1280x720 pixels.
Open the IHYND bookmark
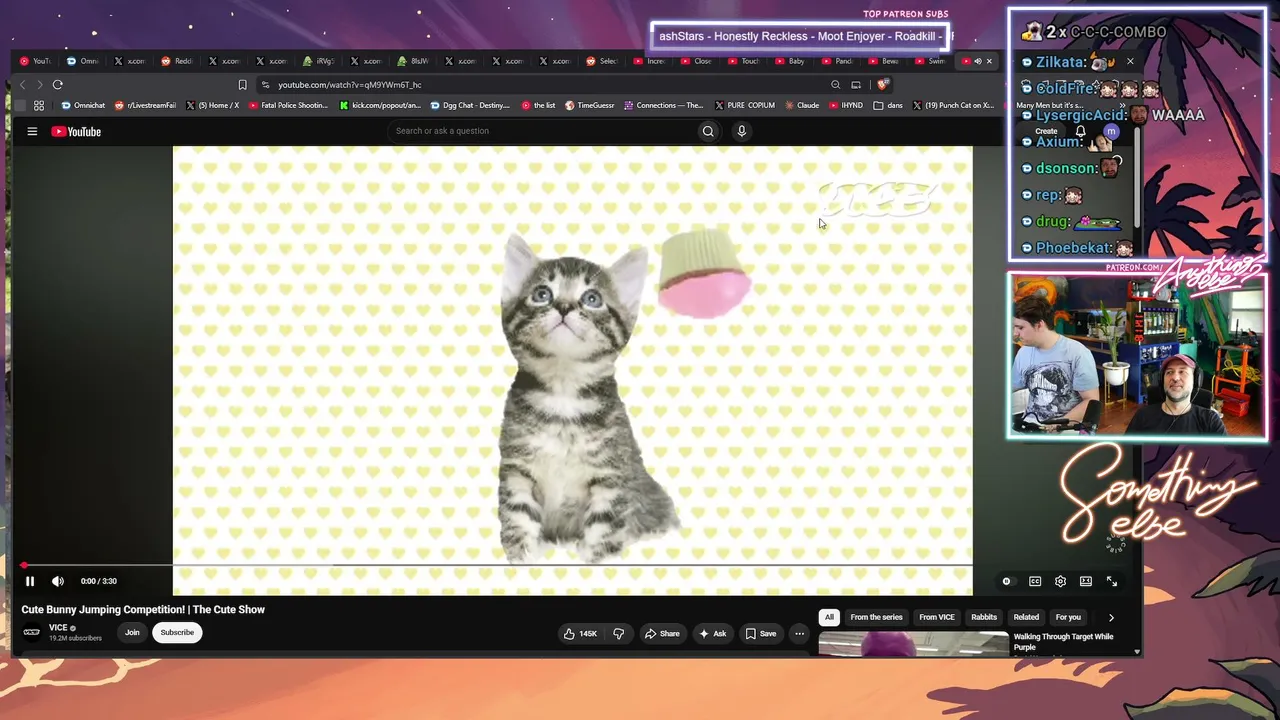tap(846, 105)
